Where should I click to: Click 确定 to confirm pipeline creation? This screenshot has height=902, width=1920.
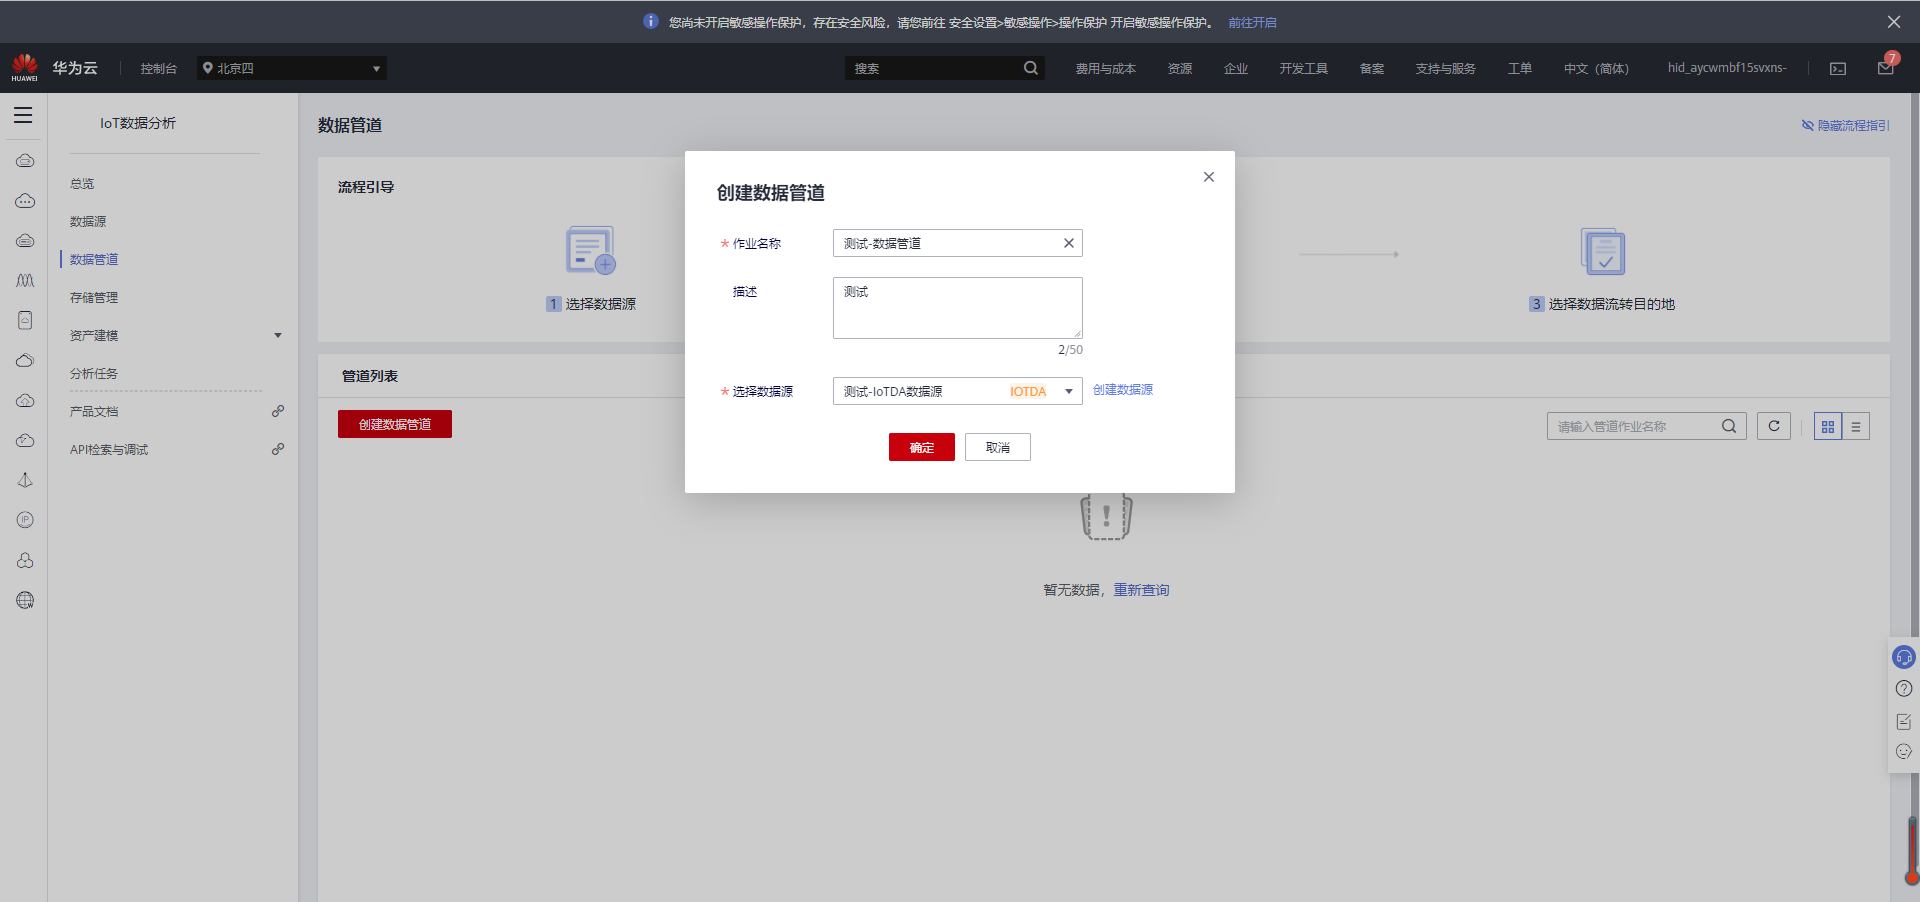point(921,447)
